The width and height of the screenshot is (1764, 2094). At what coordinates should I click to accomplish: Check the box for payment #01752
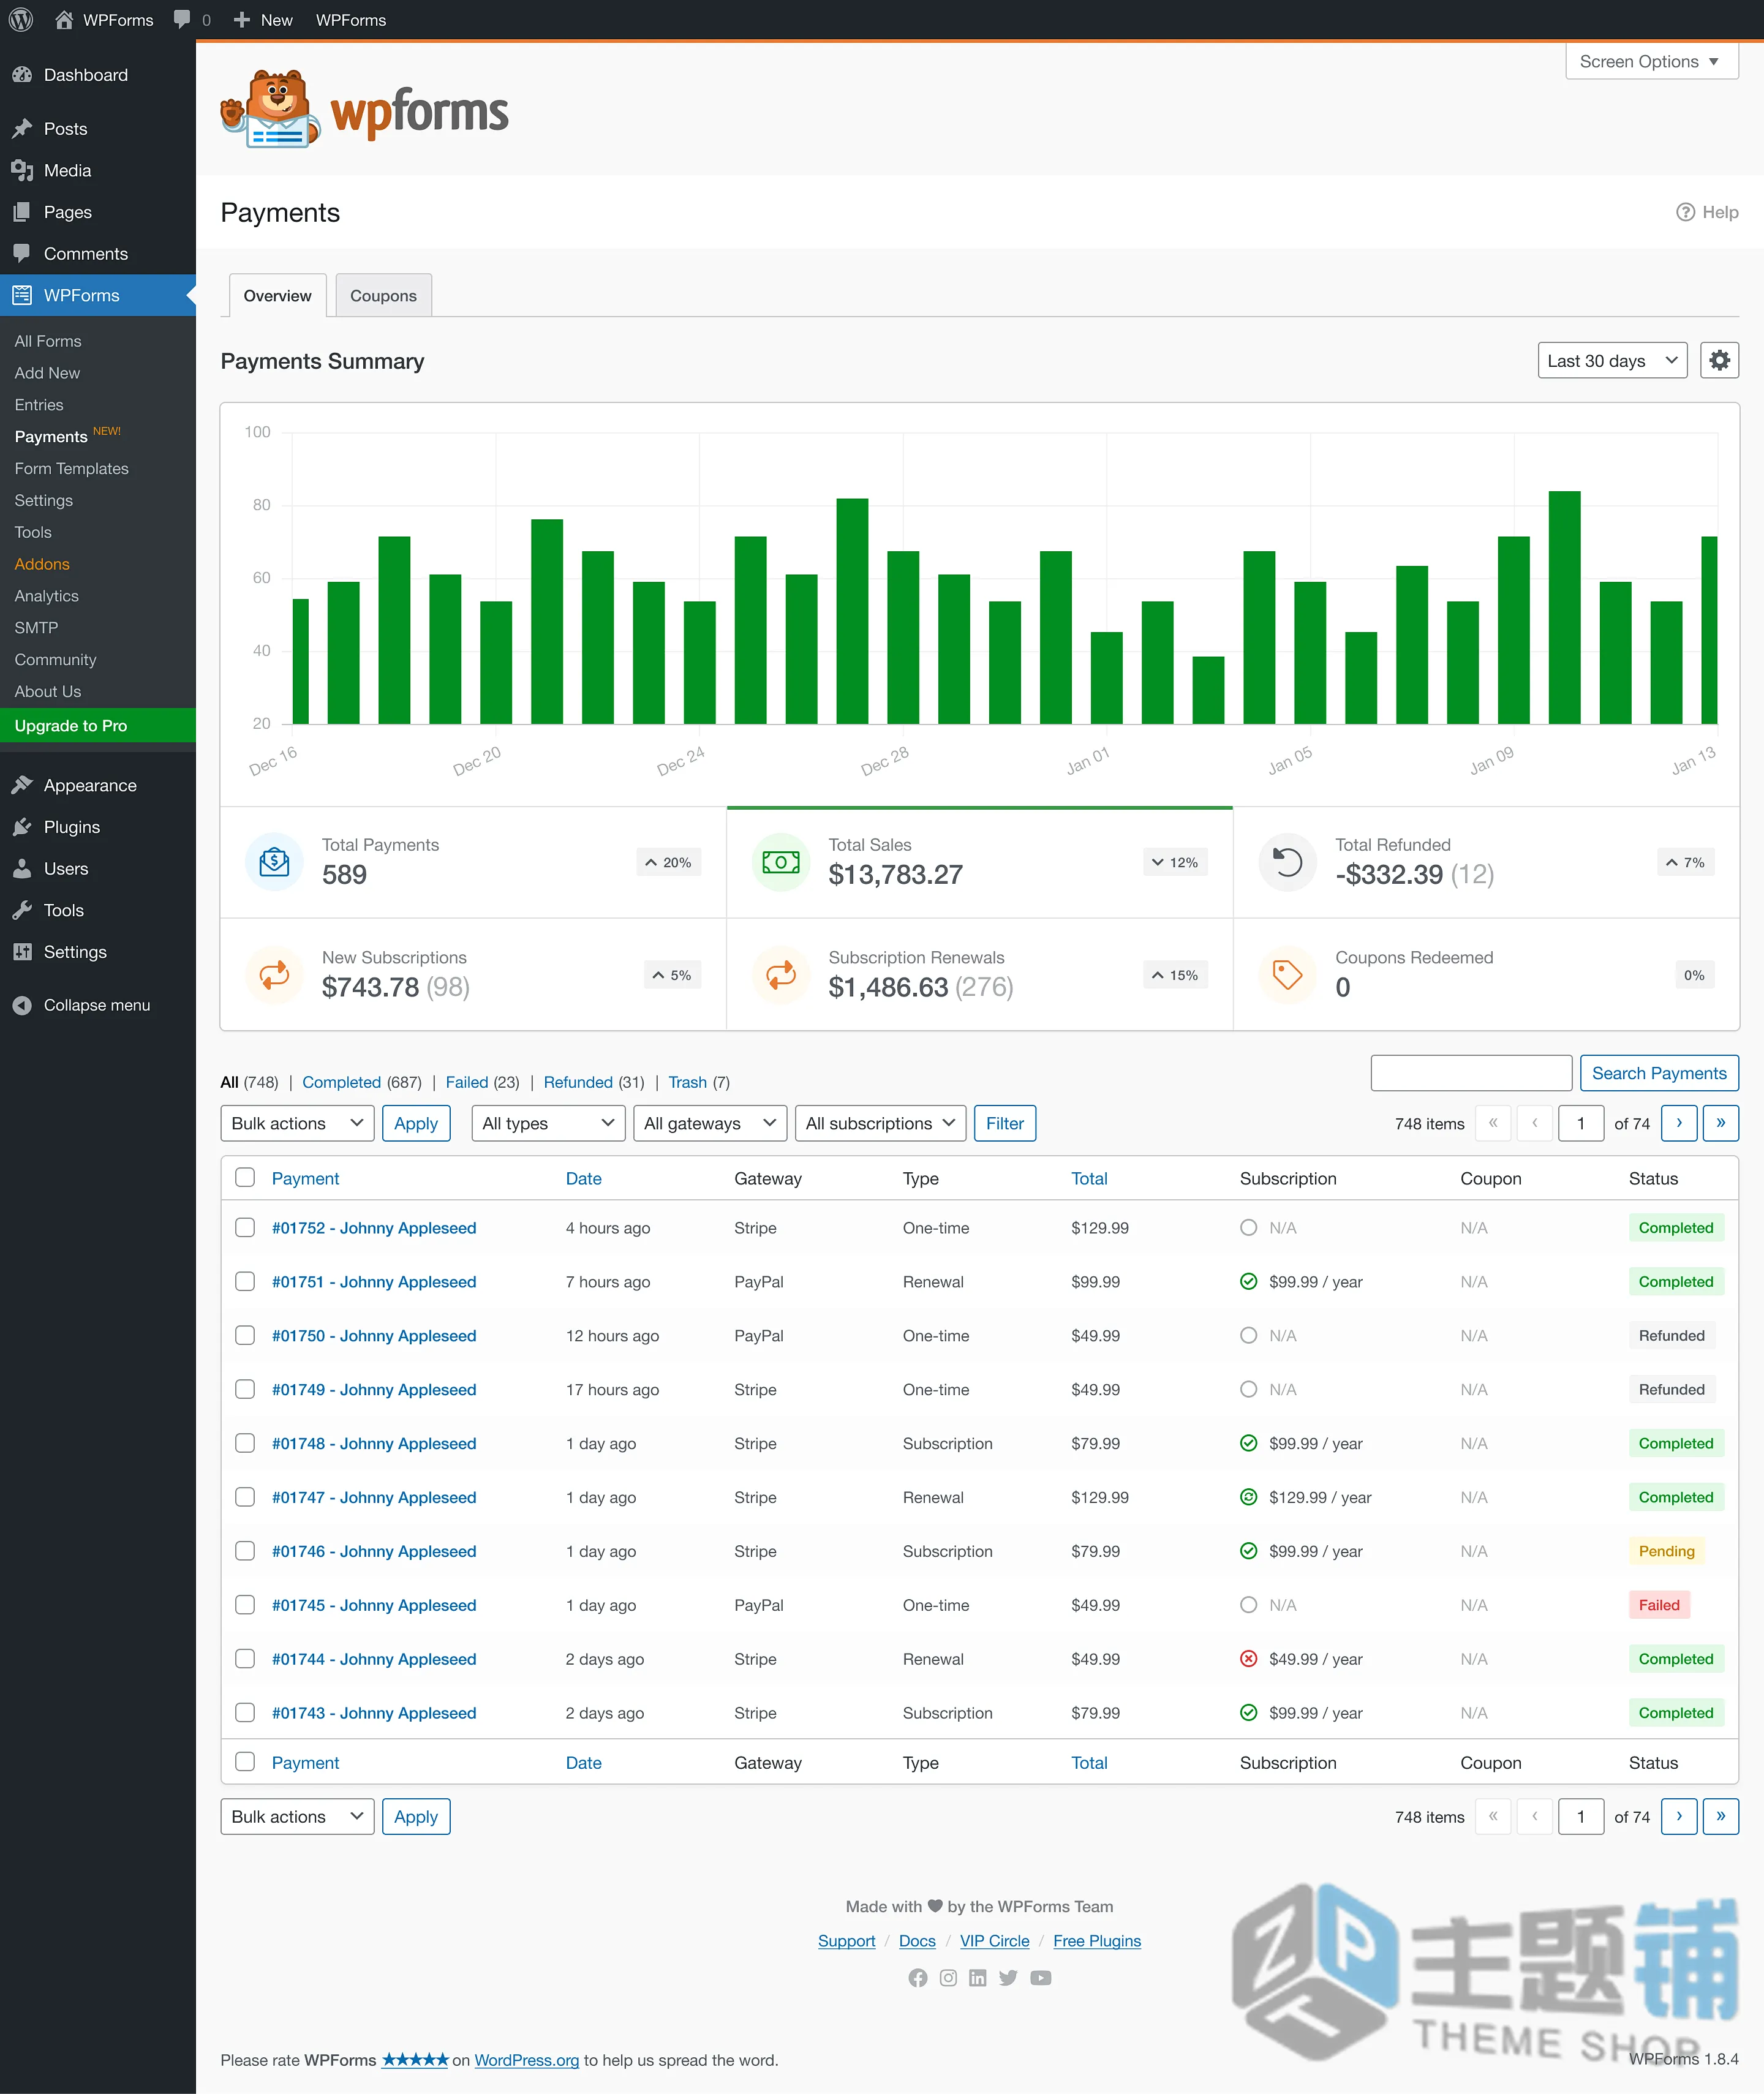245,1228
